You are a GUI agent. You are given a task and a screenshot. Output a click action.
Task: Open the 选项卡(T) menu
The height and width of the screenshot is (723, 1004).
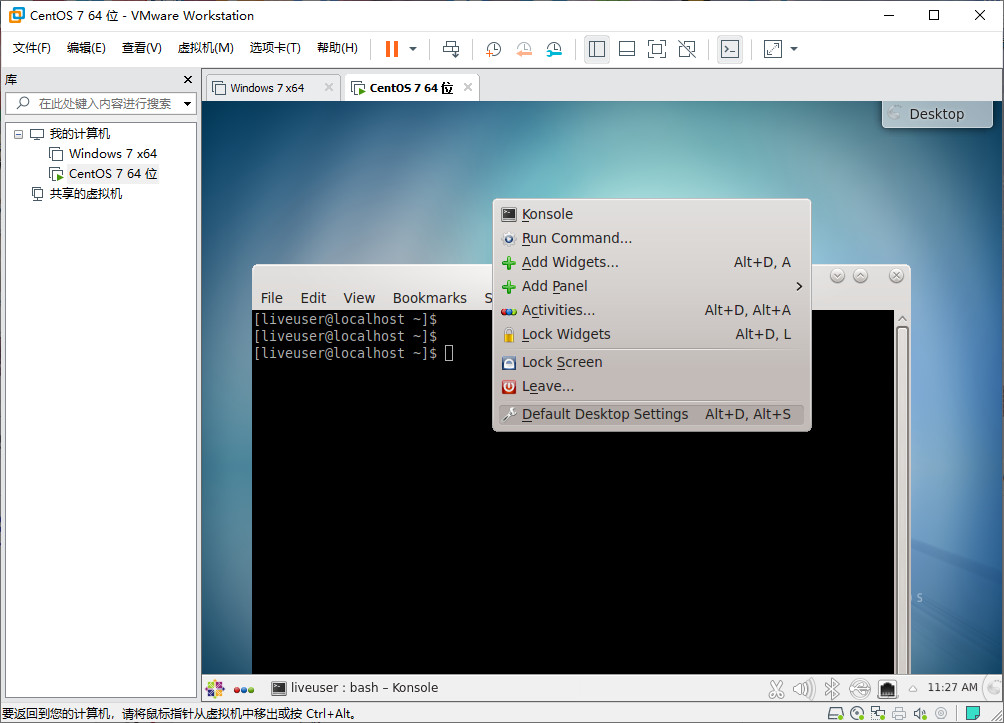pyautogui.click(x=275, y=48)
